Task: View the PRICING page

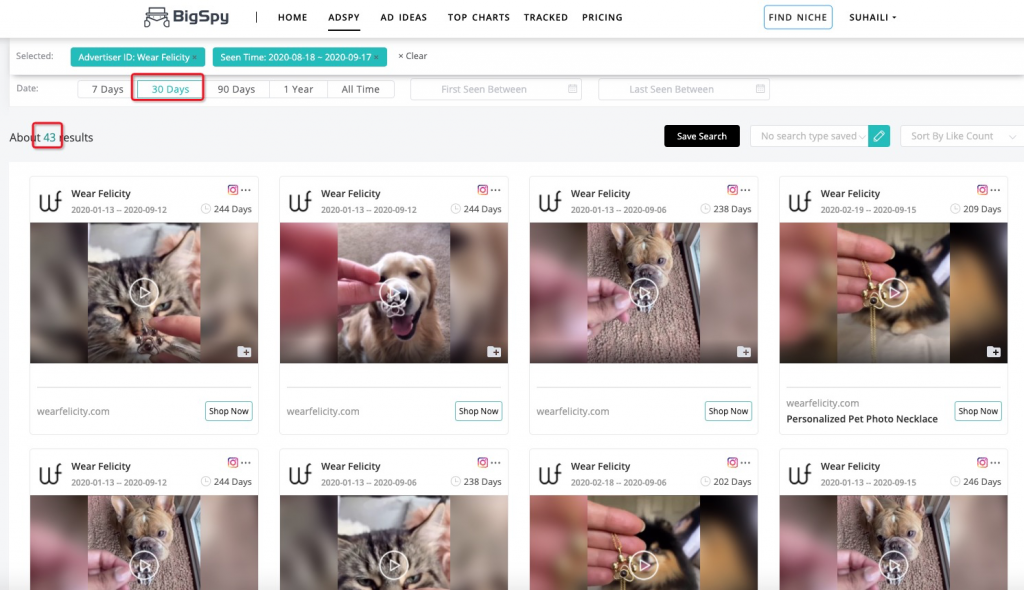Action: tap(602, 18)
